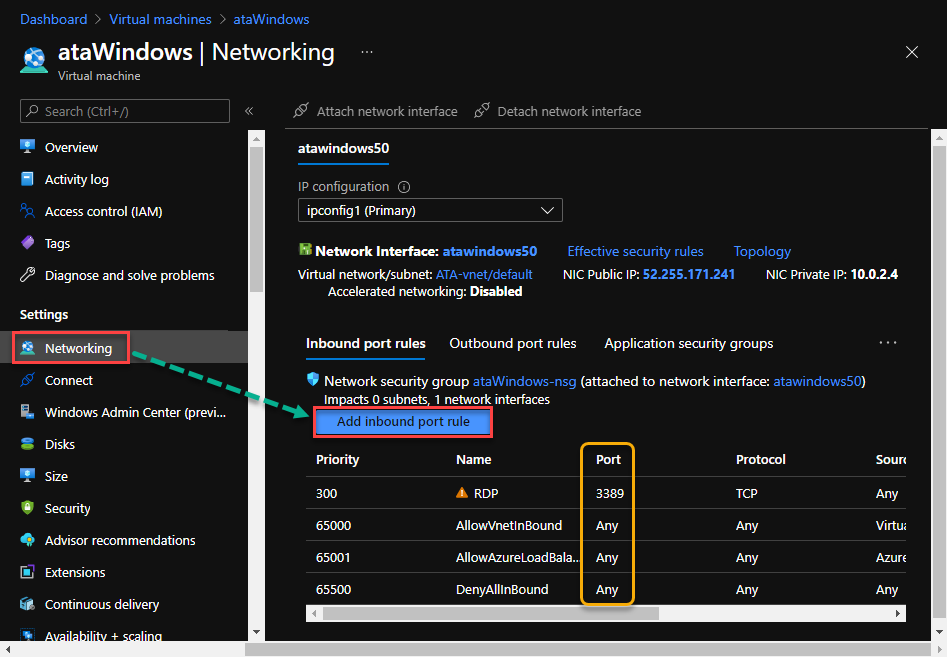This screenshot has height=657, width=947.
Task: Click the Windows Admin Center icon
Action: tap(27, 412)
